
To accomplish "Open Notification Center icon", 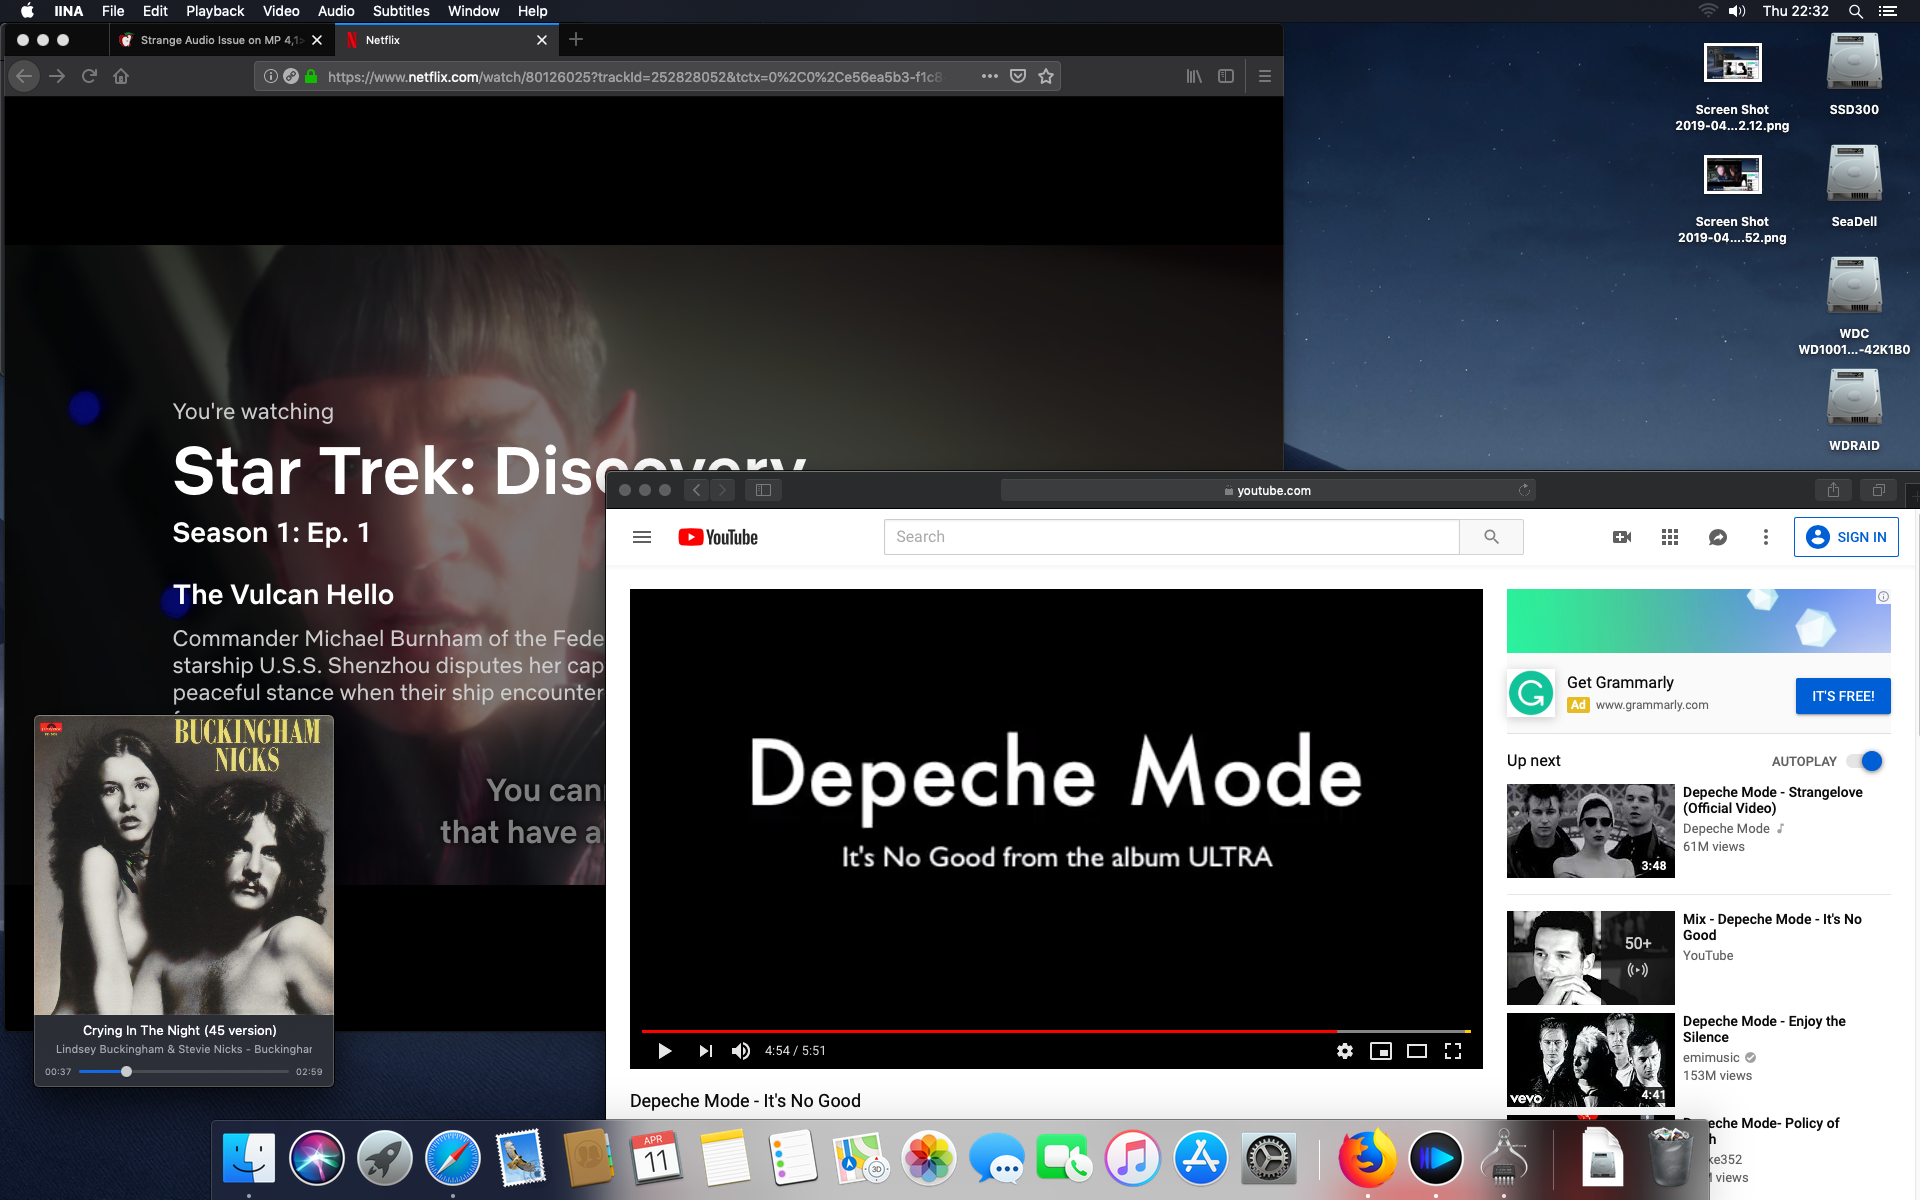I will pyautogui.click(x=1888, y=11).
